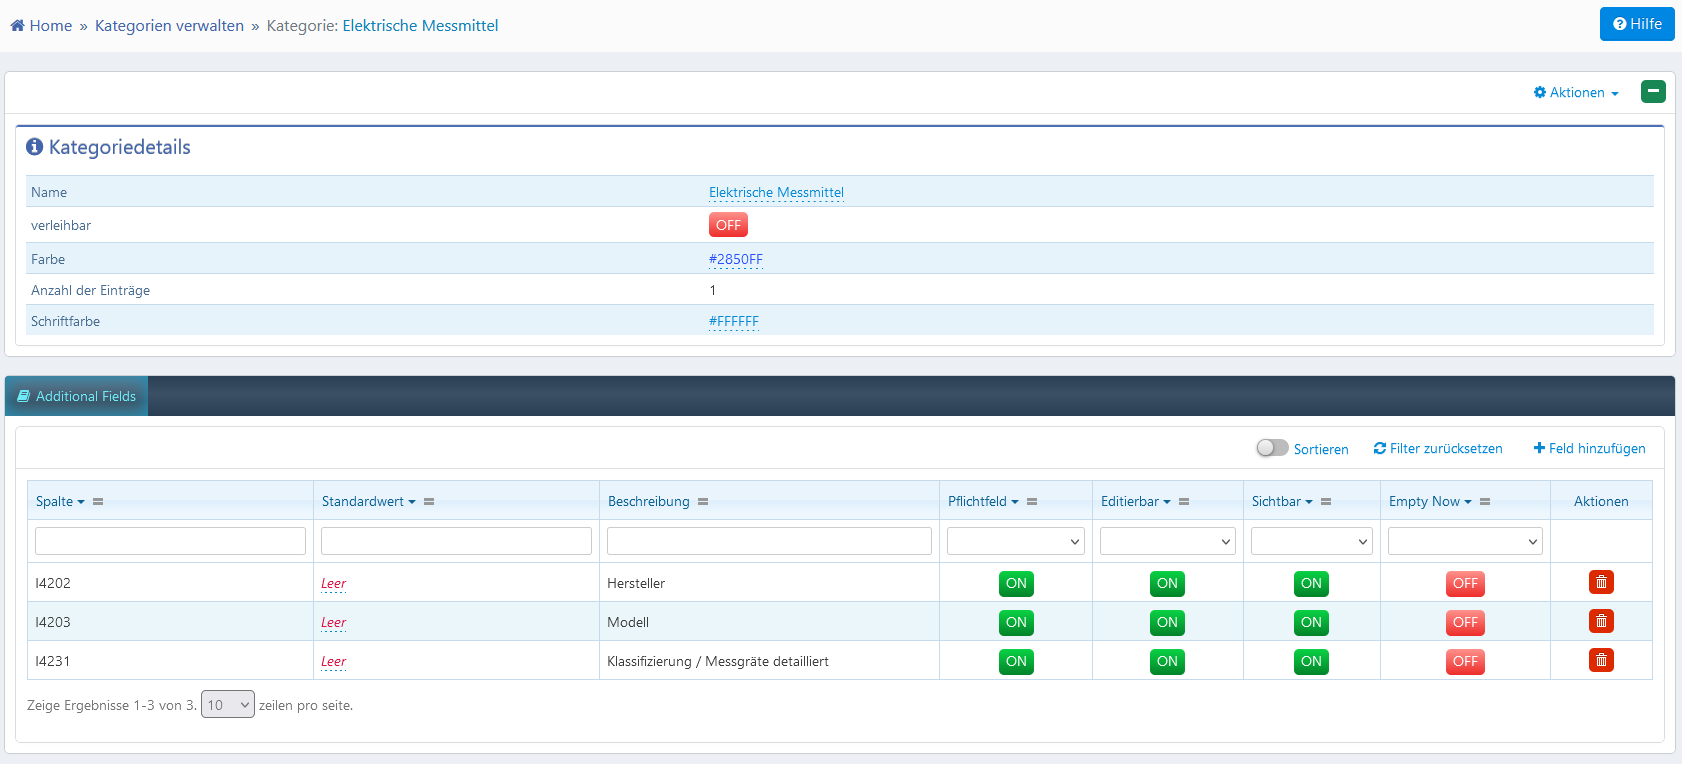1682x764 pixels.
Task: Delete the I4202 Hersteller field row
Action: (x=1600, y=582)
